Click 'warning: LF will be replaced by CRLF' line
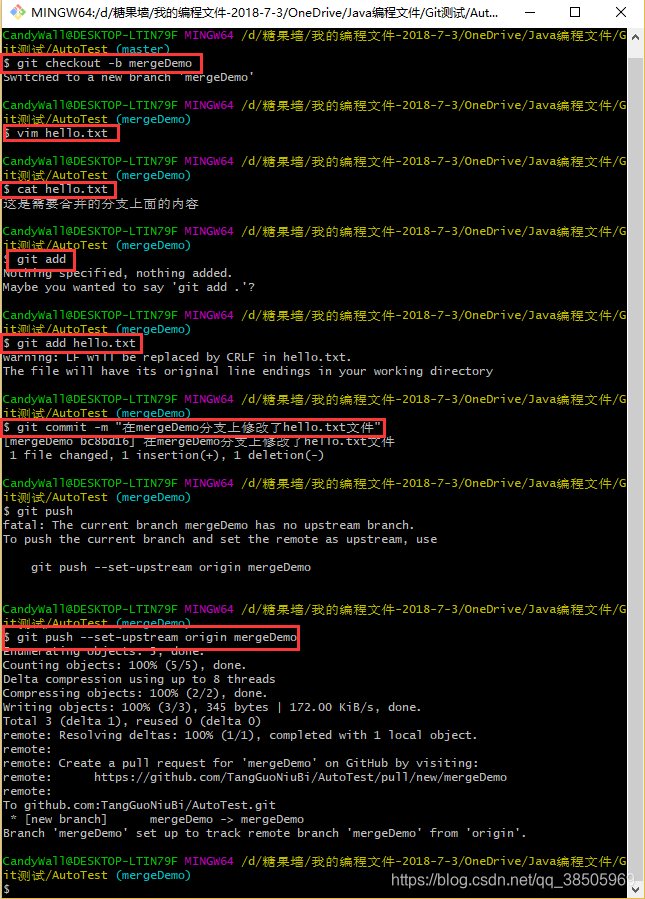 (x=177, y=357)
